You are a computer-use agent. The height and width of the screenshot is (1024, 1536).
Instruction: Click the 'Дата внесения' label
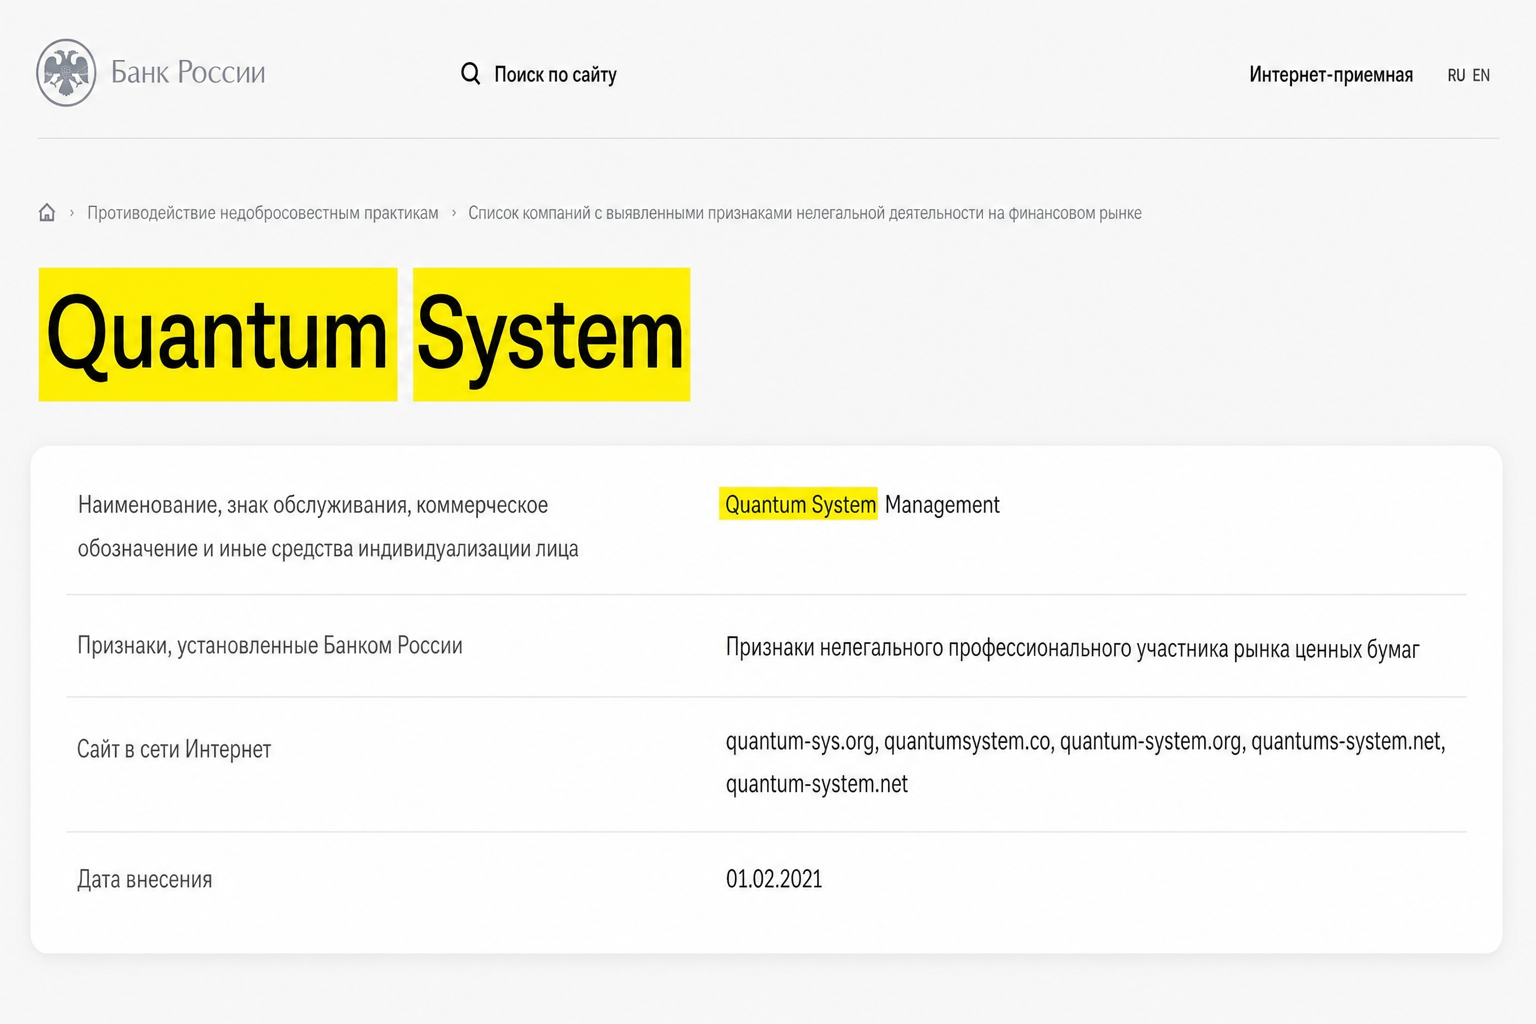tap(145, 880)
